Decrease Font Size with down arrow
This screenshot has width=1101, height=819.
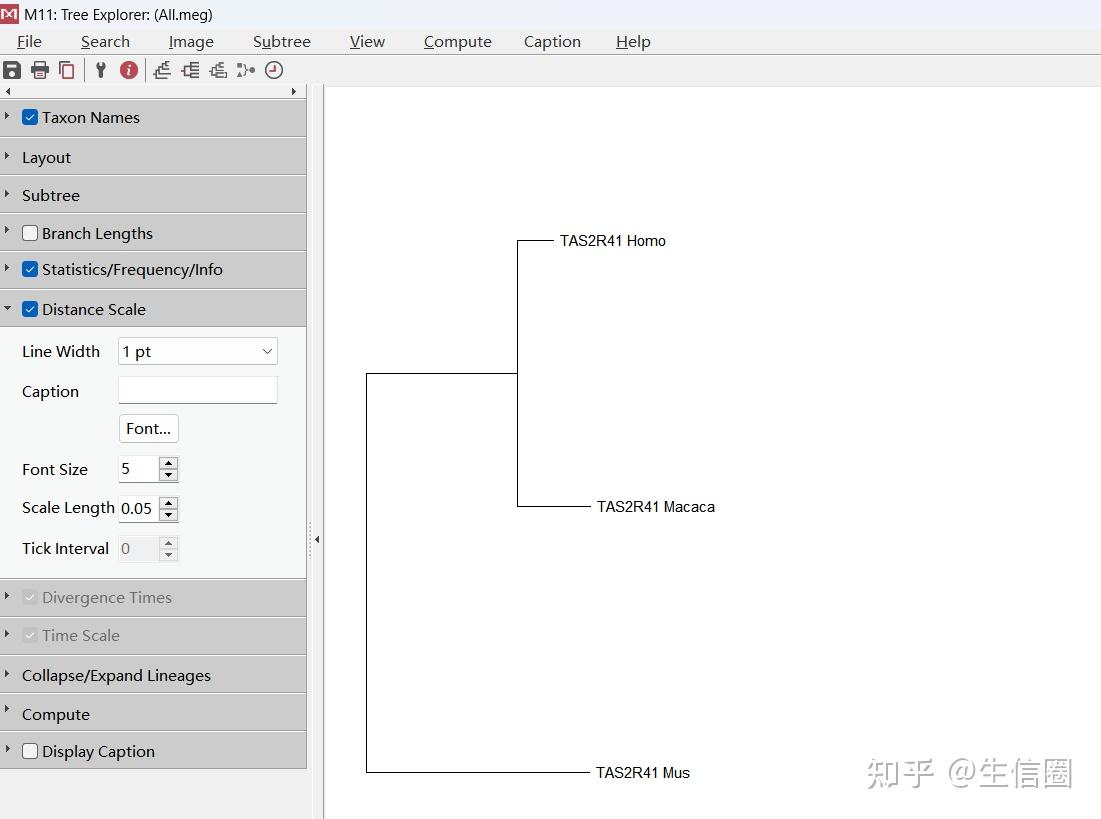pos(169,476)
